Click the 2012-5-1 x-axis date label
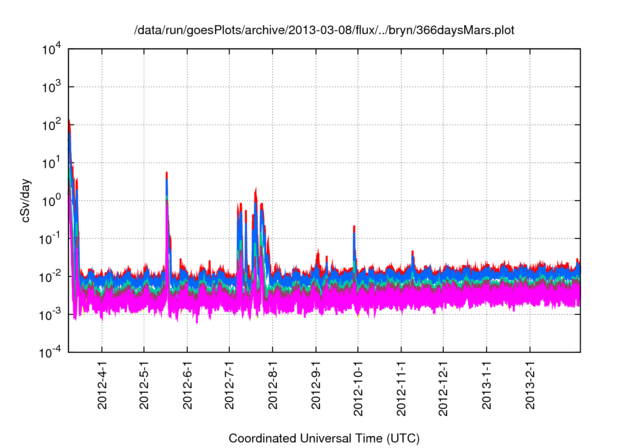Screen dimensions: 640x448 point(144,386)
